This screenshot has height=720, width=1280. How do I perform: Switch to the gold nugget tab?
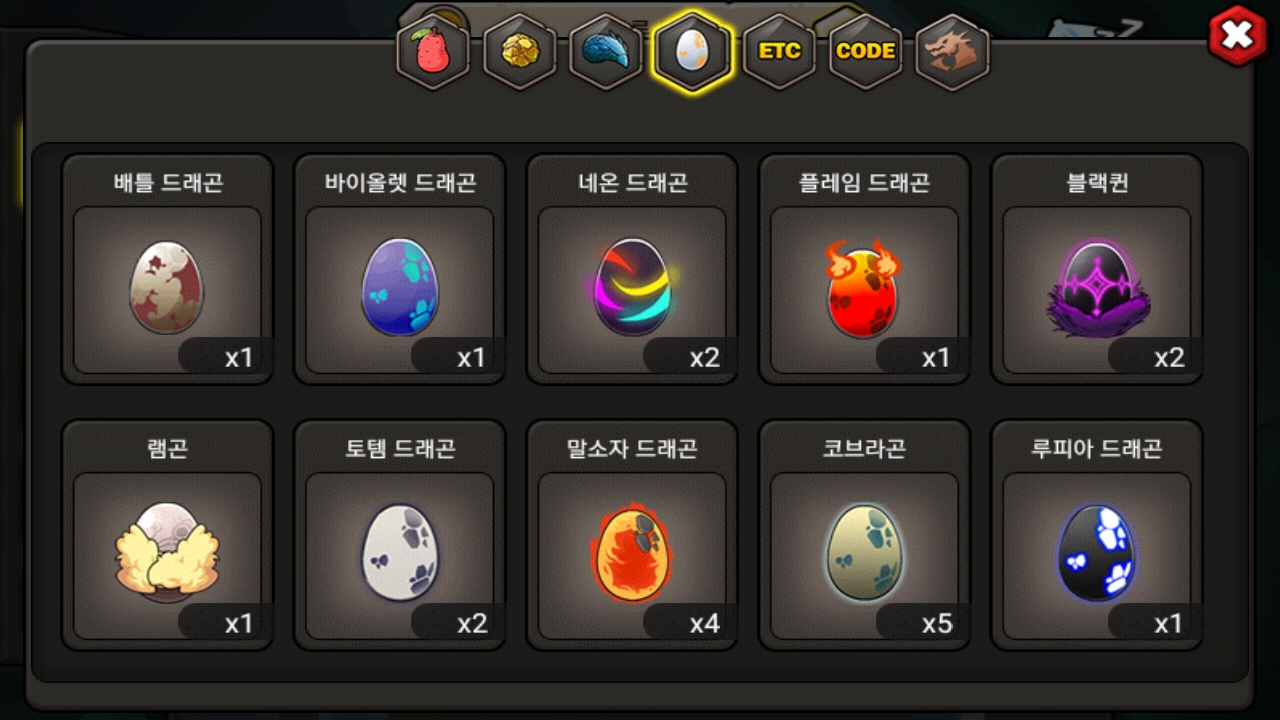coord(520,52)
